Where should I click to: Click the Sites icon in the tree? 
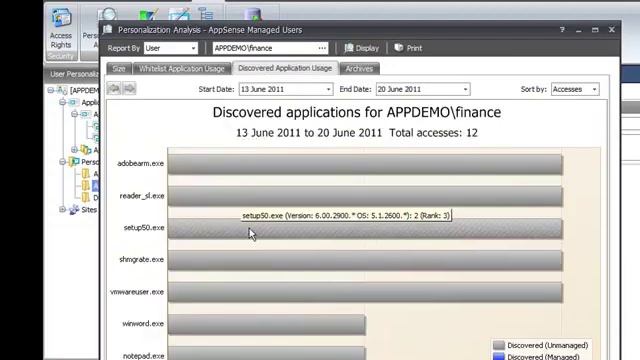pyautogui.click(x=74, y=210)
